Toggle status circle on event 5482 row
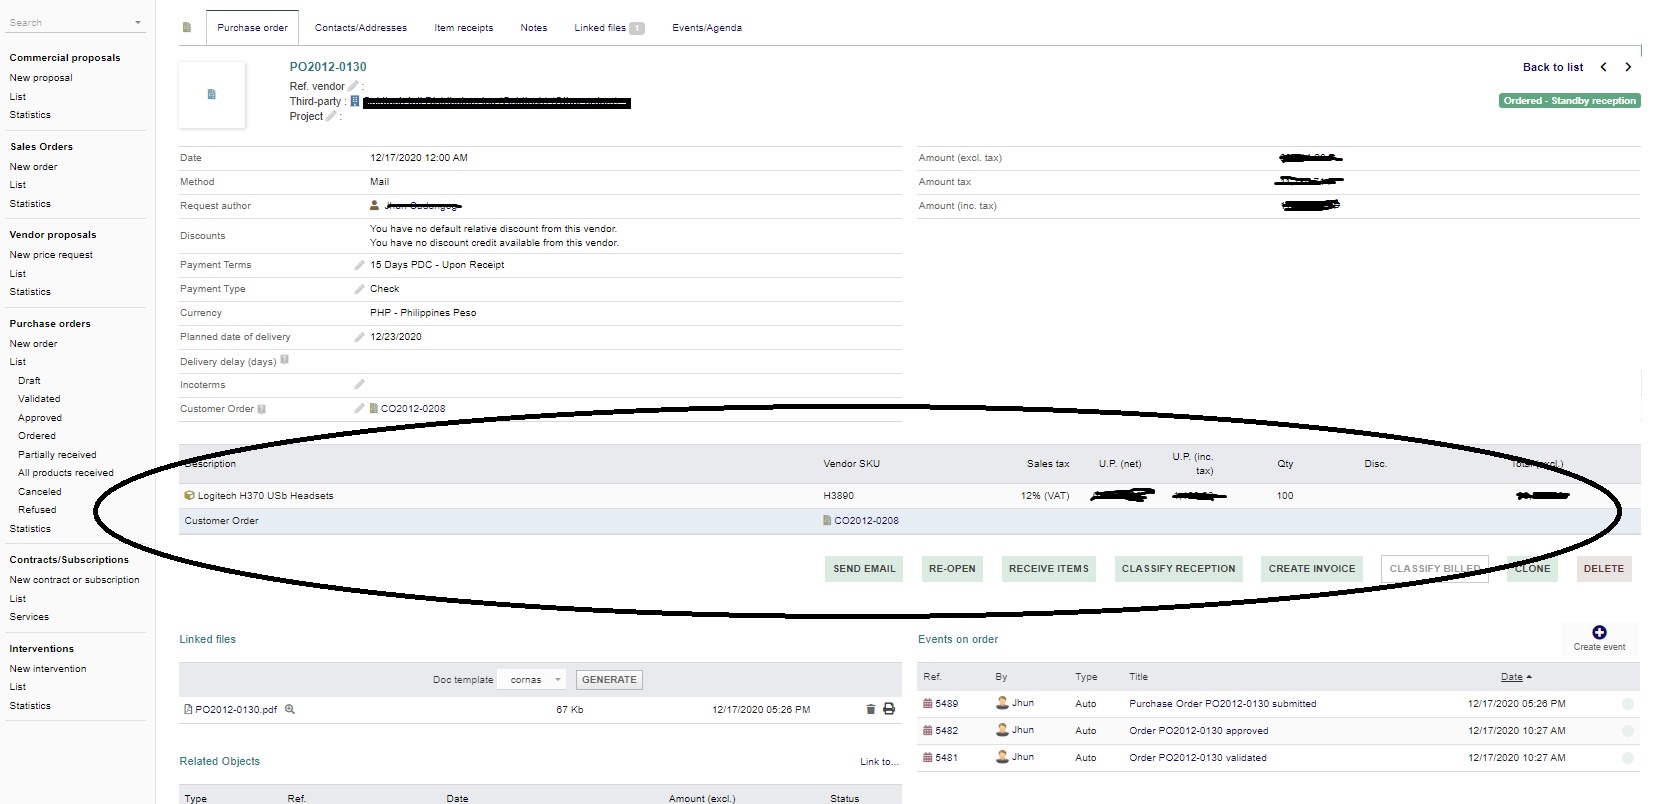The height and width of the screenshot is (804, 1655). [1627, 731]
